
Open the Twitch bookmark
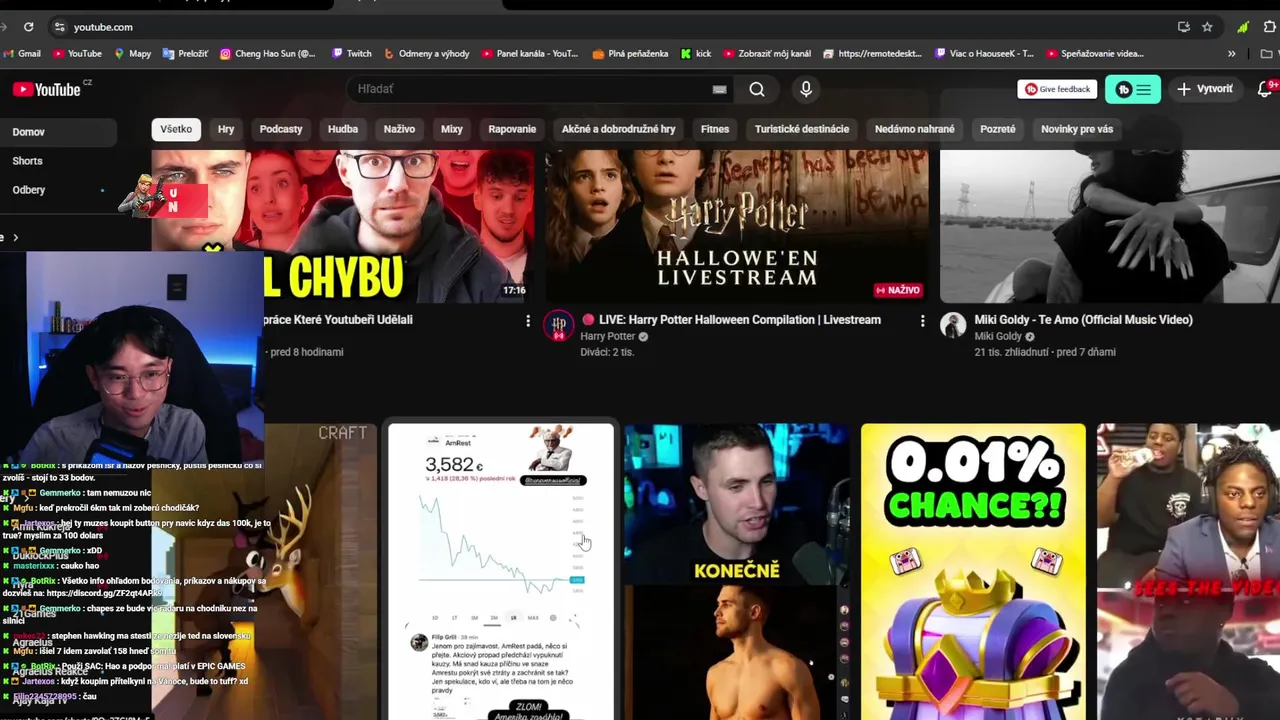click(x=351, y=53)
